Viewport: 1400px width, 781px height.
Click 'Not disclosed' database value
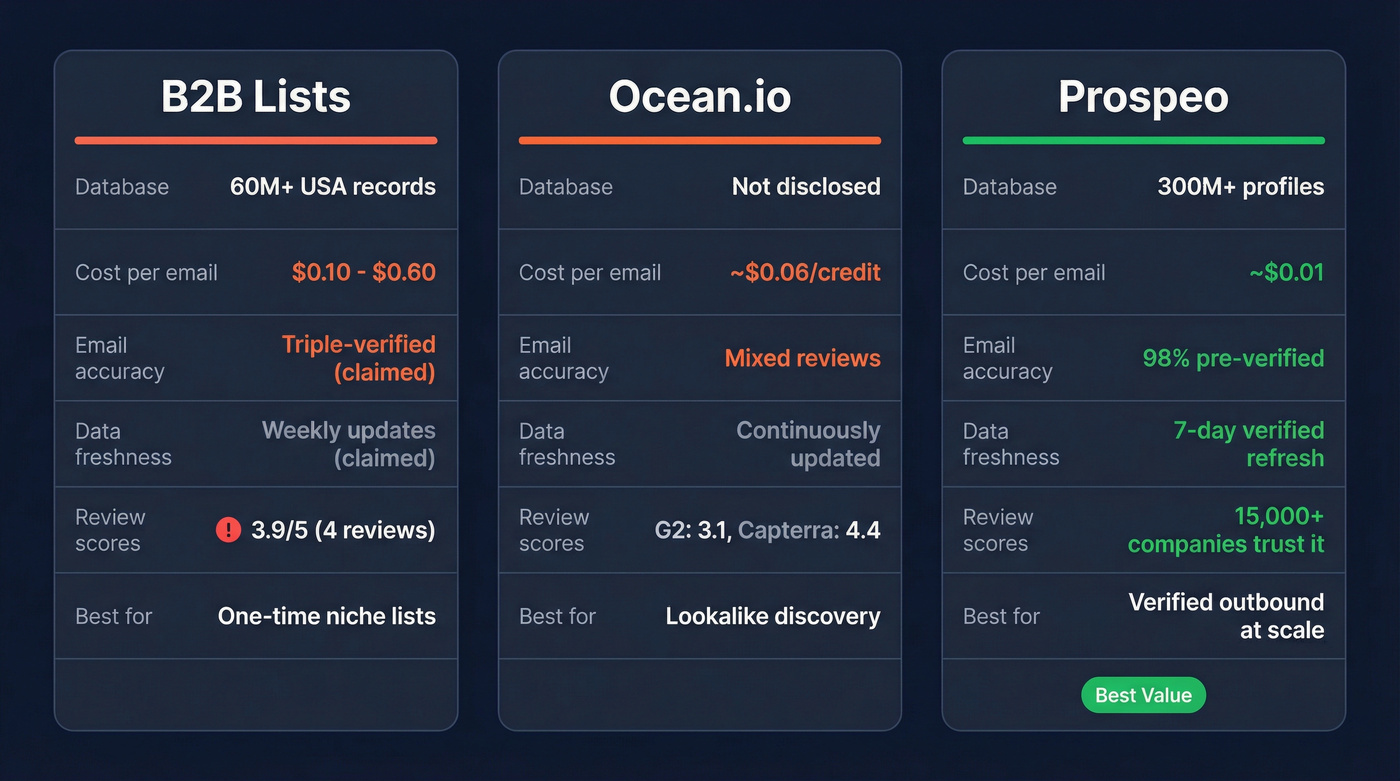click(x=806, y=187)
